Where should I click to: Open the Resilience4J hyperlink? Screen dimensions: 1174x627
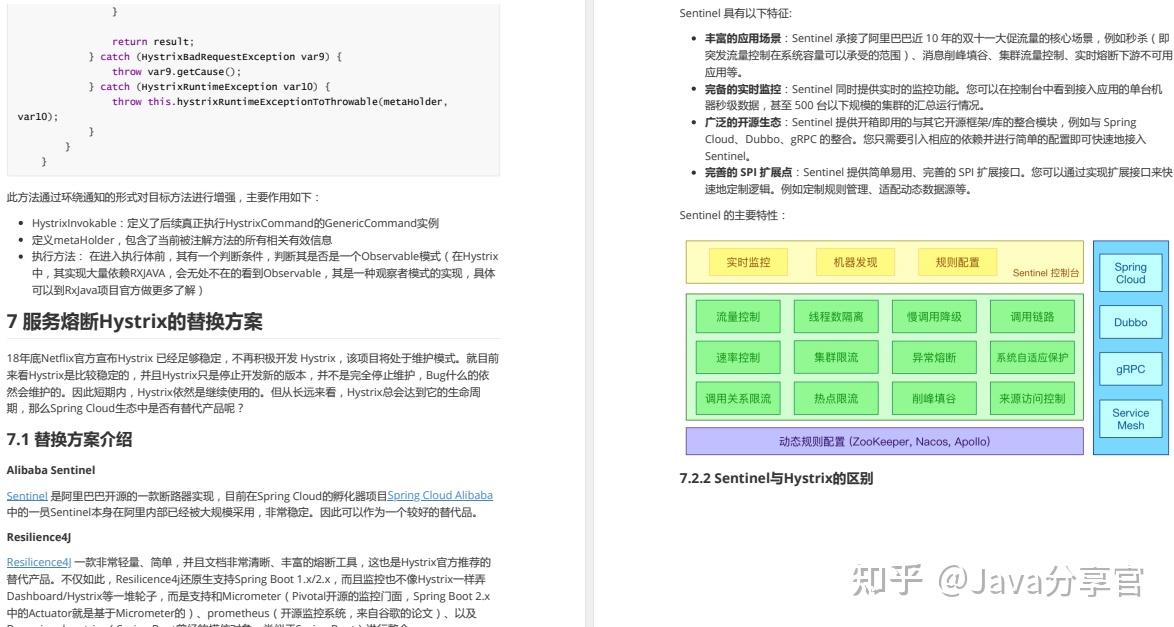pyautogui.click(x=39, y=562)
